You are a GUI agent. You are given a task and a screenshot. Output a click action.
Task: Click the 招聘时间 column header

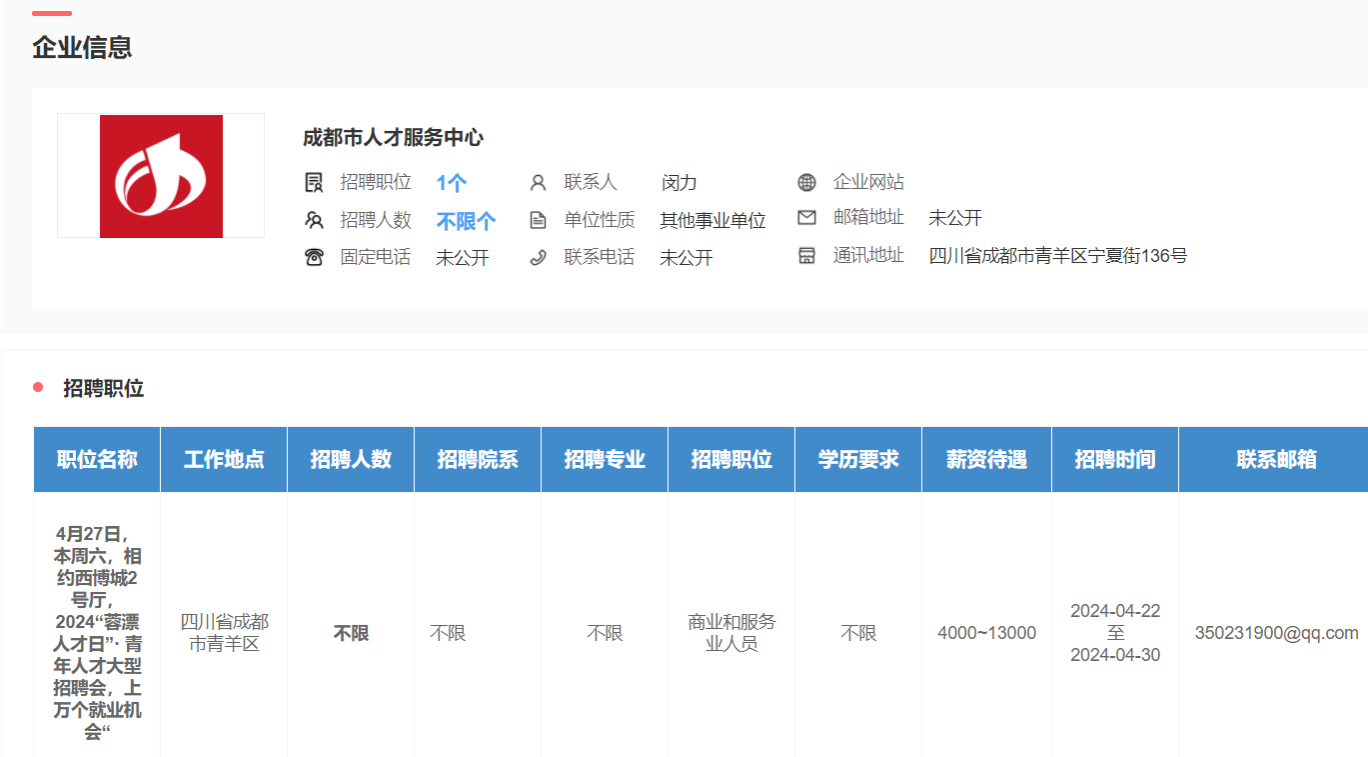click(x=1114, y=460)
